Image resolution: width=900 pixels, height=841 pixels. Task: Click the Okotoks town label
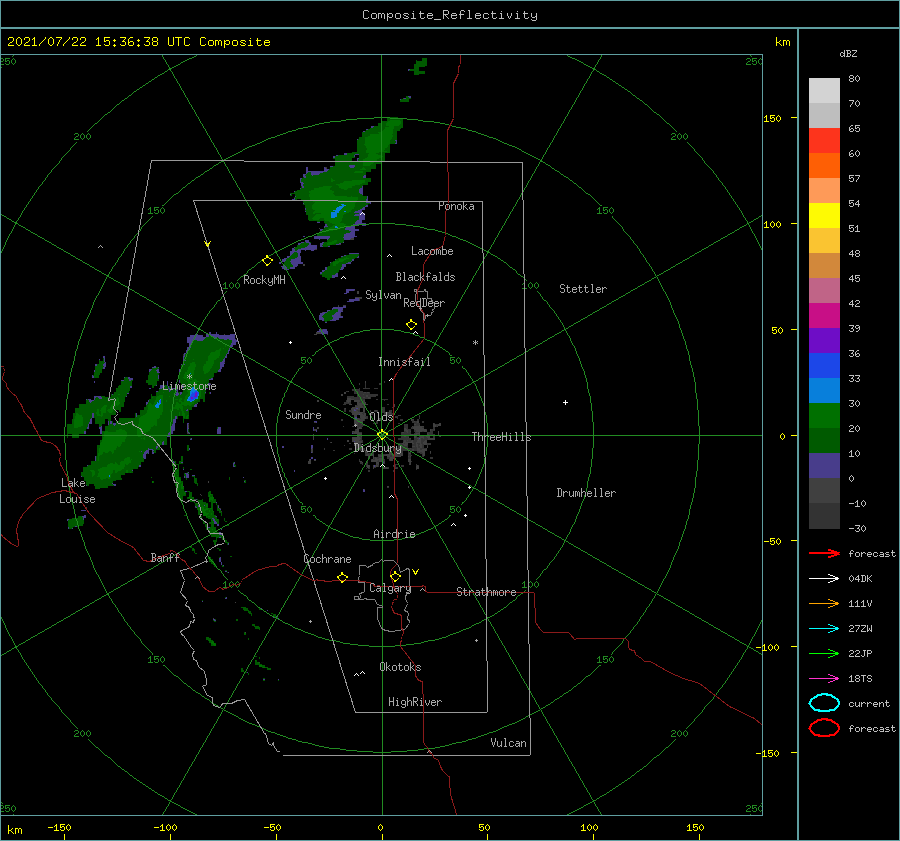[400, 667]
